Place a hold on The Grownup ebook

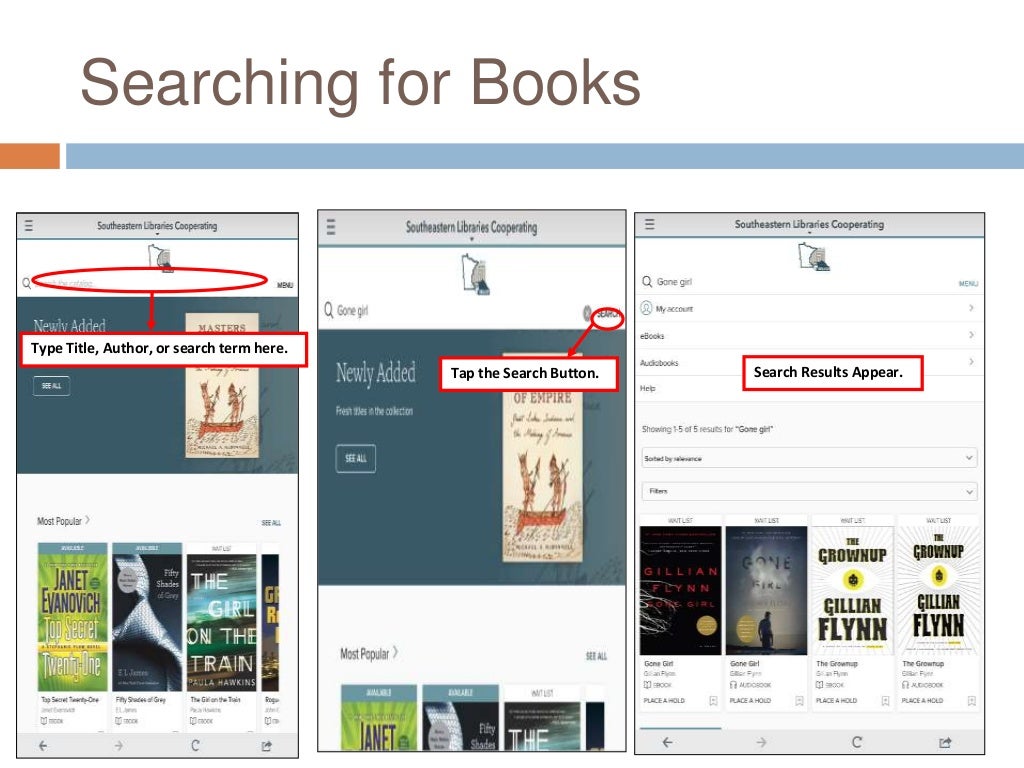point(837,701)
